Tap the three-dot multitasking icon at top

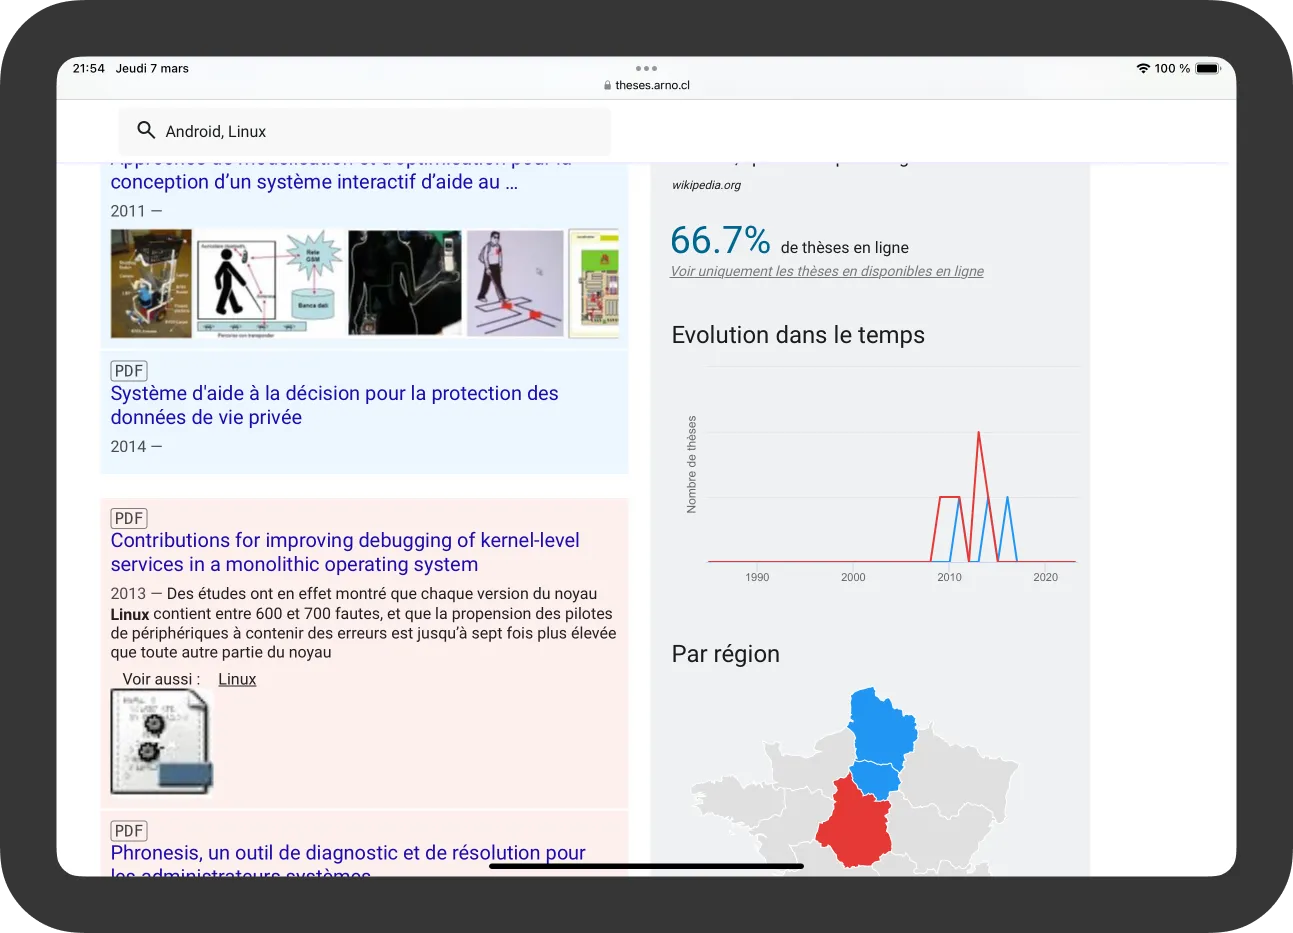coord(646,68)
